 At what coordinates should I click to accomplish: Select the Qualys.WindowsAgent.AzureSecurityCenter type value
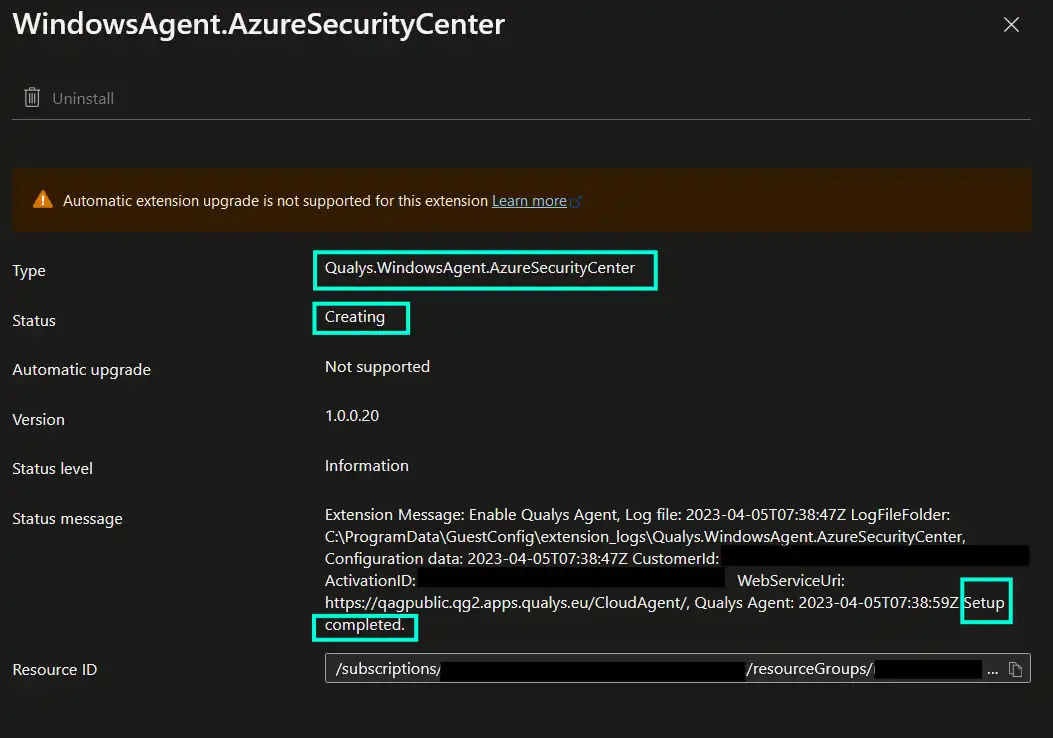tap(479, 268)
